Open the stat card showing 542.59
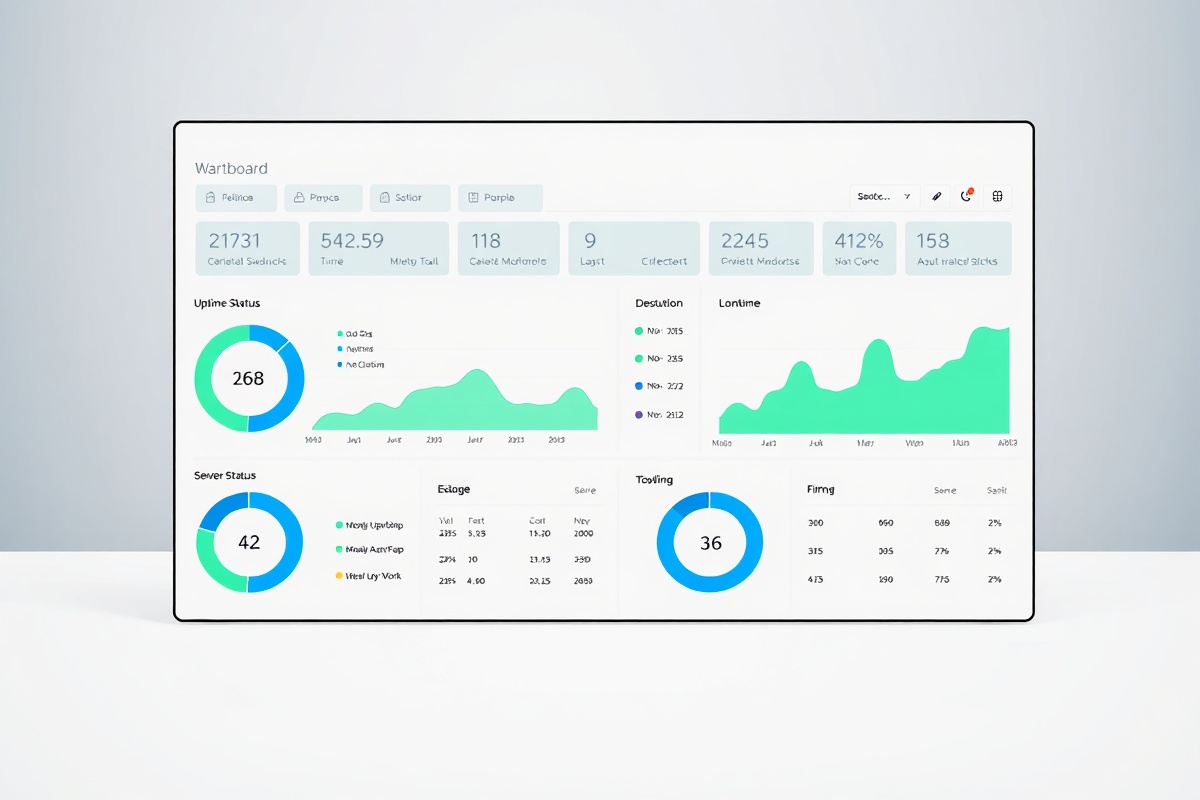The image size is (1200, 800). coord(379,249)
